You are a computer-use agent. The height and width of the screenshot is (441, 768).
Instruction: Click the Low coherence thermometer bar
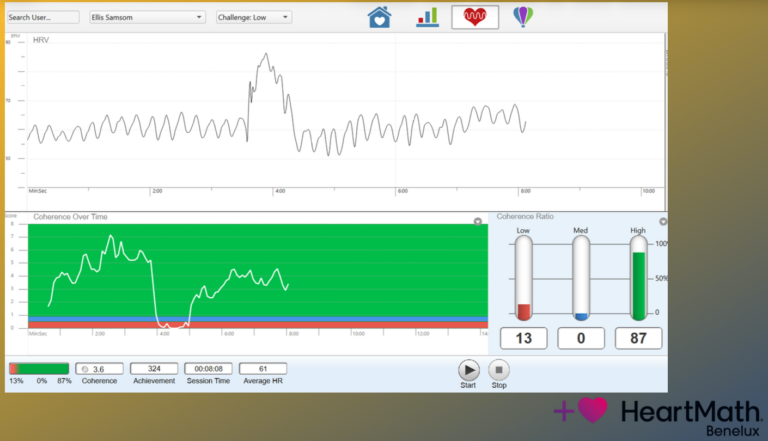(x=523, y=278)
